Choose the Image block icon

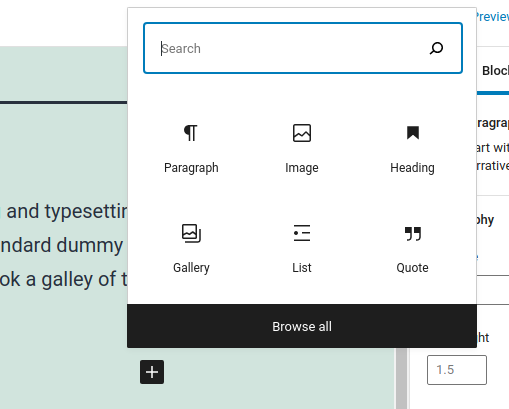[x=302, y=133]
